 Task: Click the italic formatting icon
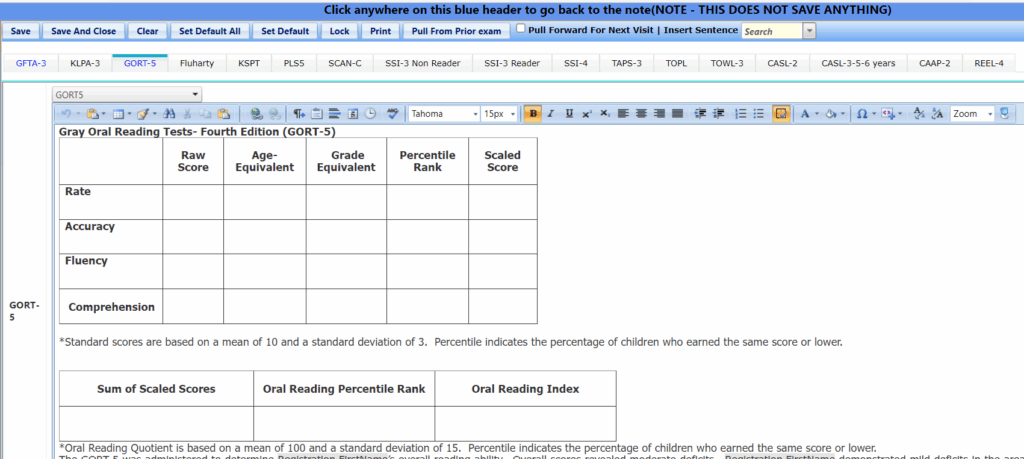click(551, 114)
